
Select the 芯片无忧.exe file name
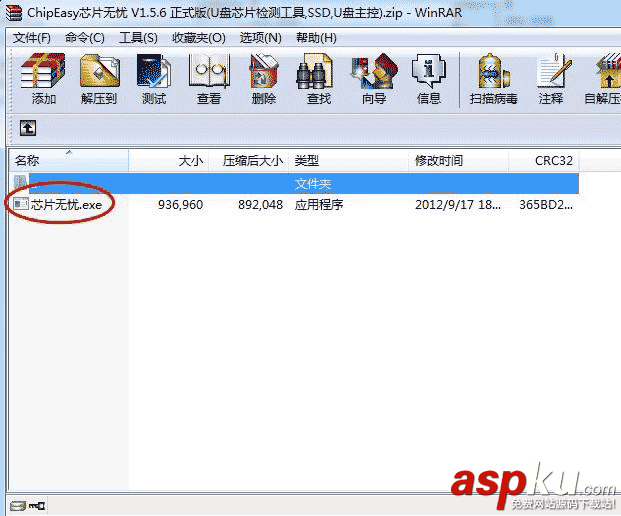pos(67,205)
